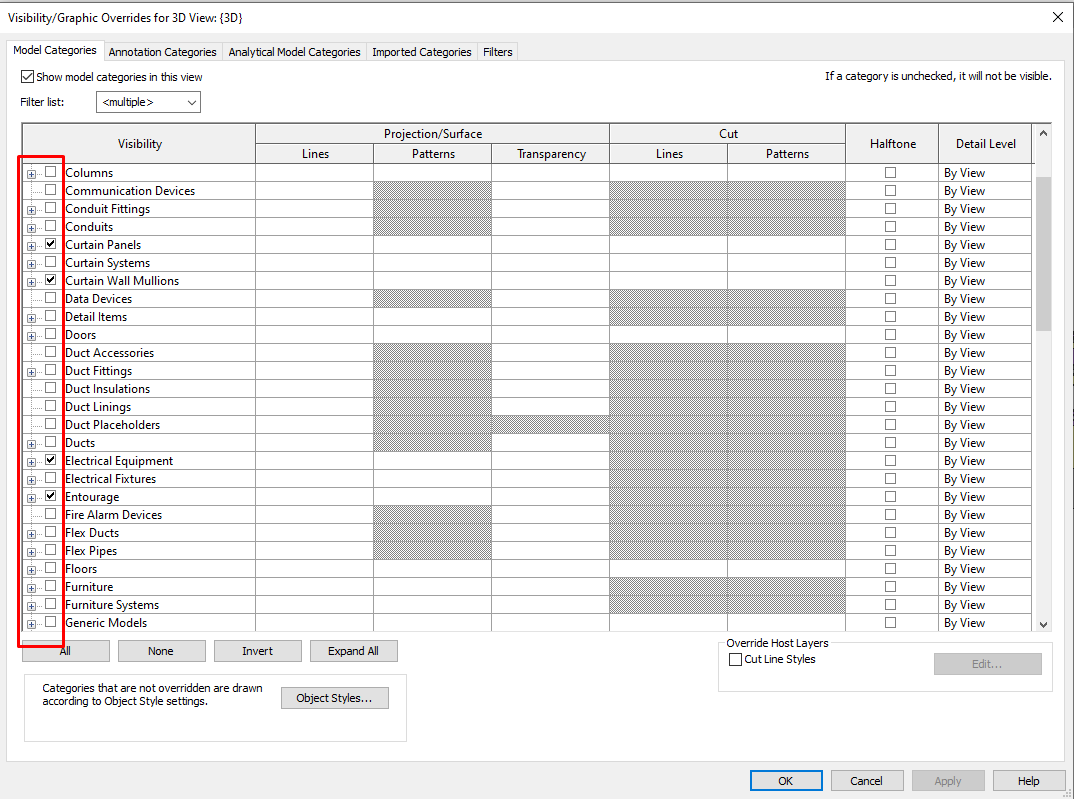Confirm with the OK button
1074x799 pixels.
(x=786, y=781)
